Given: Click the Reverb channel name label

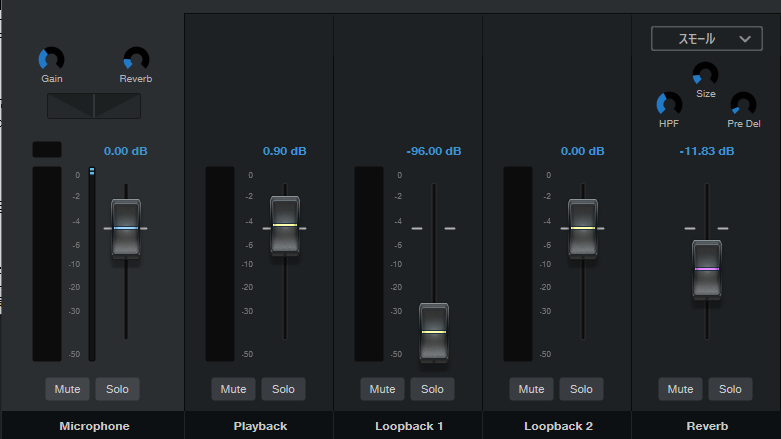Looking at the screenshot, I should tap(707, 426).
